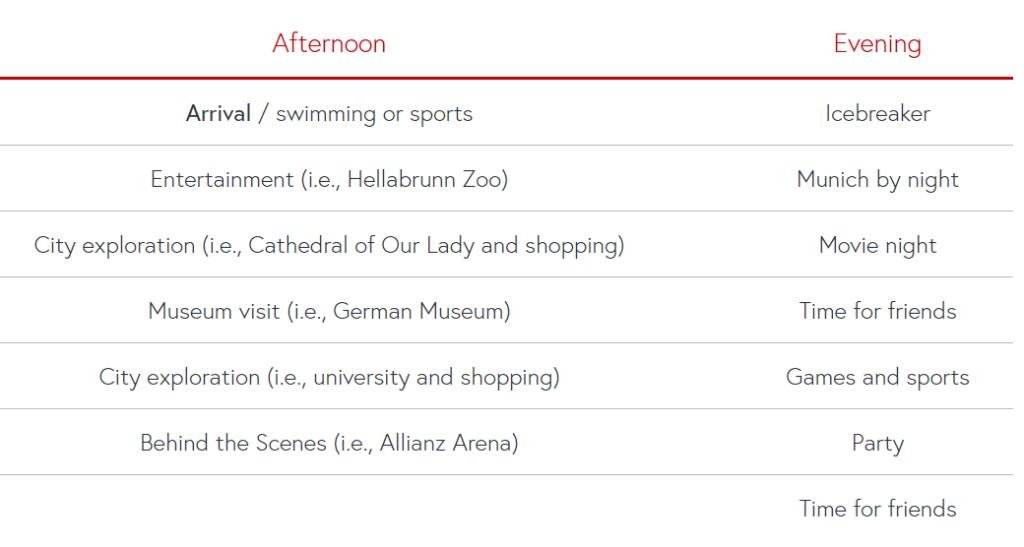Select the Movie night cell
This screenshot has width=1024, height=547.
pos(877,245)
